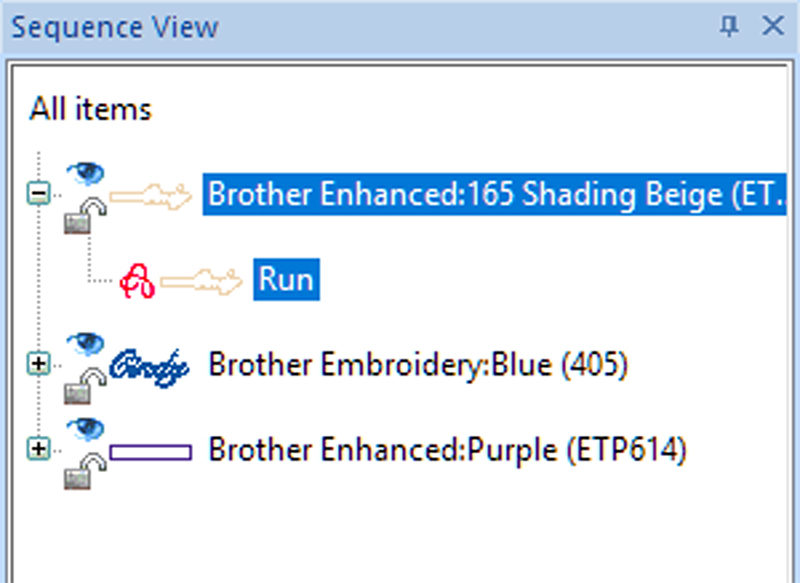This screenshot has width=800, height=583.
Task: Click the padlock on Shading Beige
Action: [80, 215]
